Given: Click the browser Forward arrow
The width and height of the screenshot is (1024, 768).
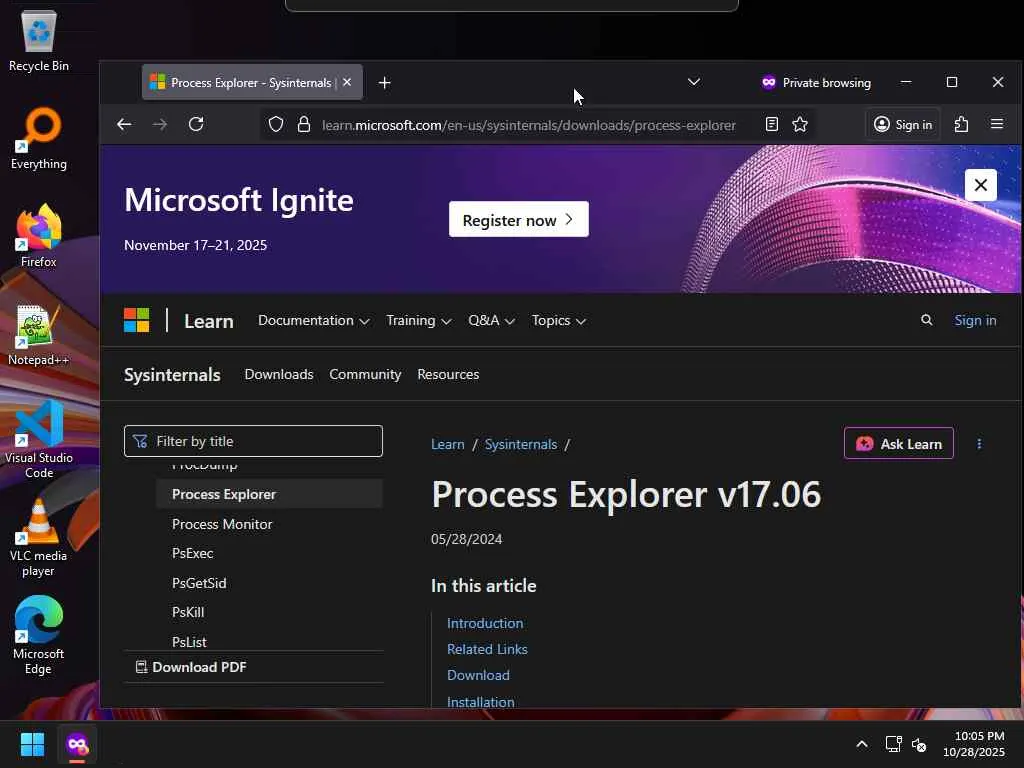Looking at the screenshot, I should 160,124.
